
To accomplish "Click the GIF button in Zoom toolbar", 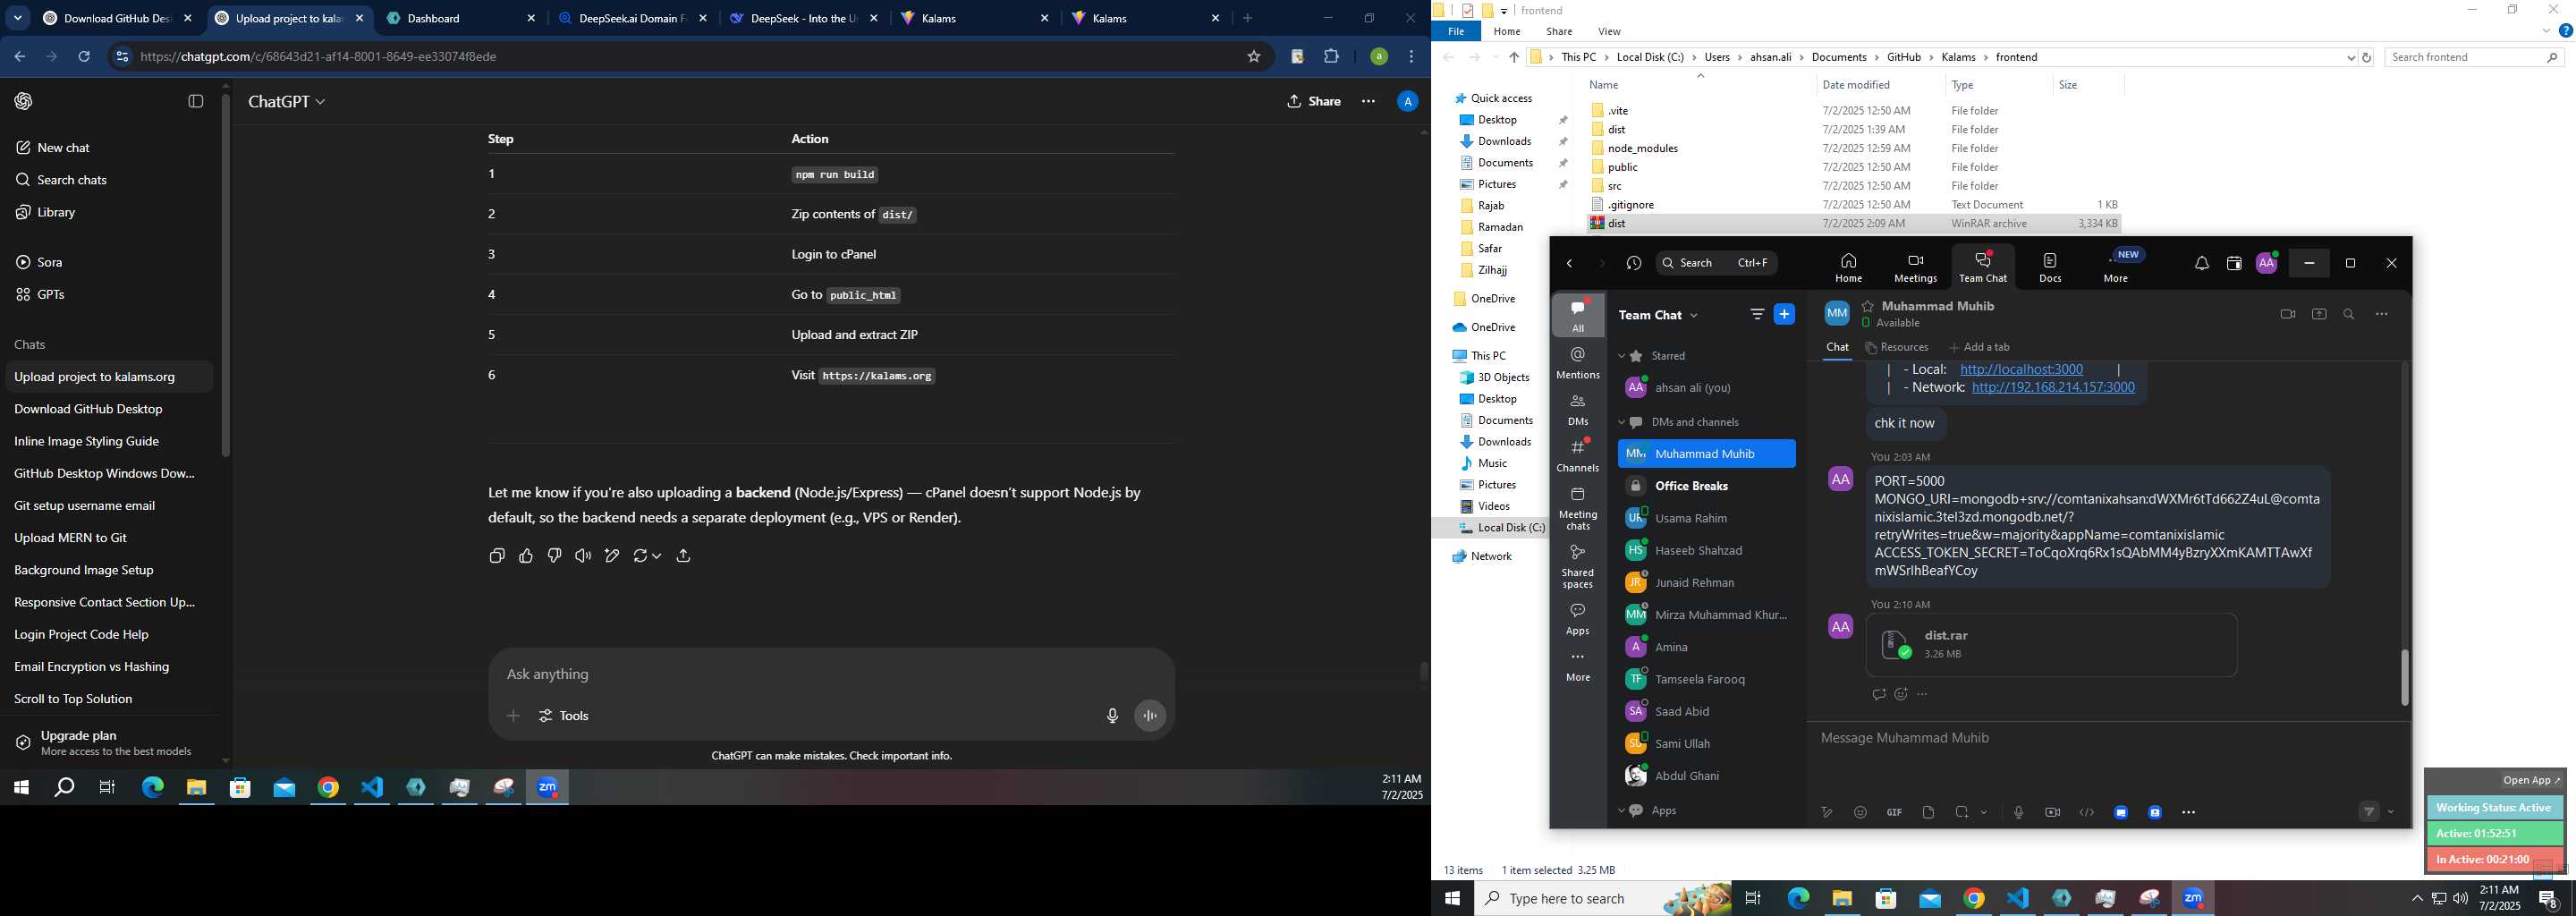I will 1894,813.
